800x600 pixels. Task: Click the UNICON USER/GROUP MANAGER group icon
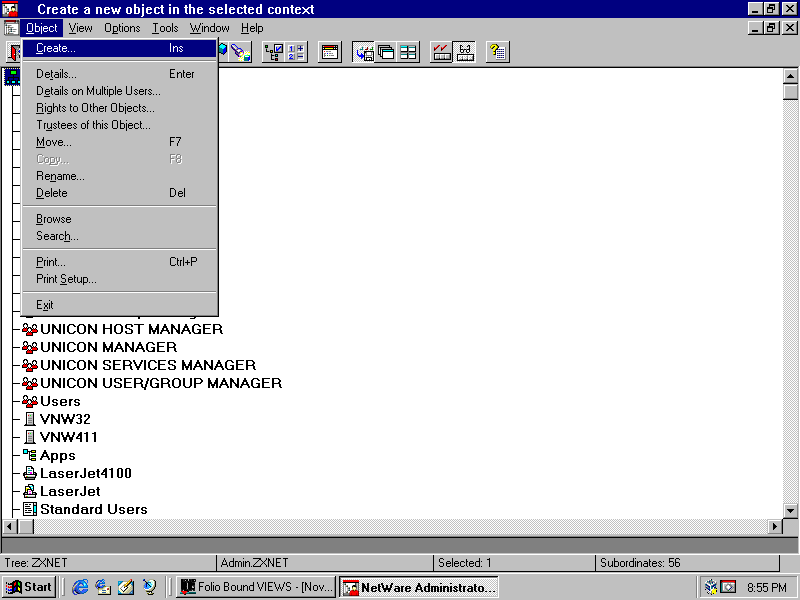(x=30, y=383)
